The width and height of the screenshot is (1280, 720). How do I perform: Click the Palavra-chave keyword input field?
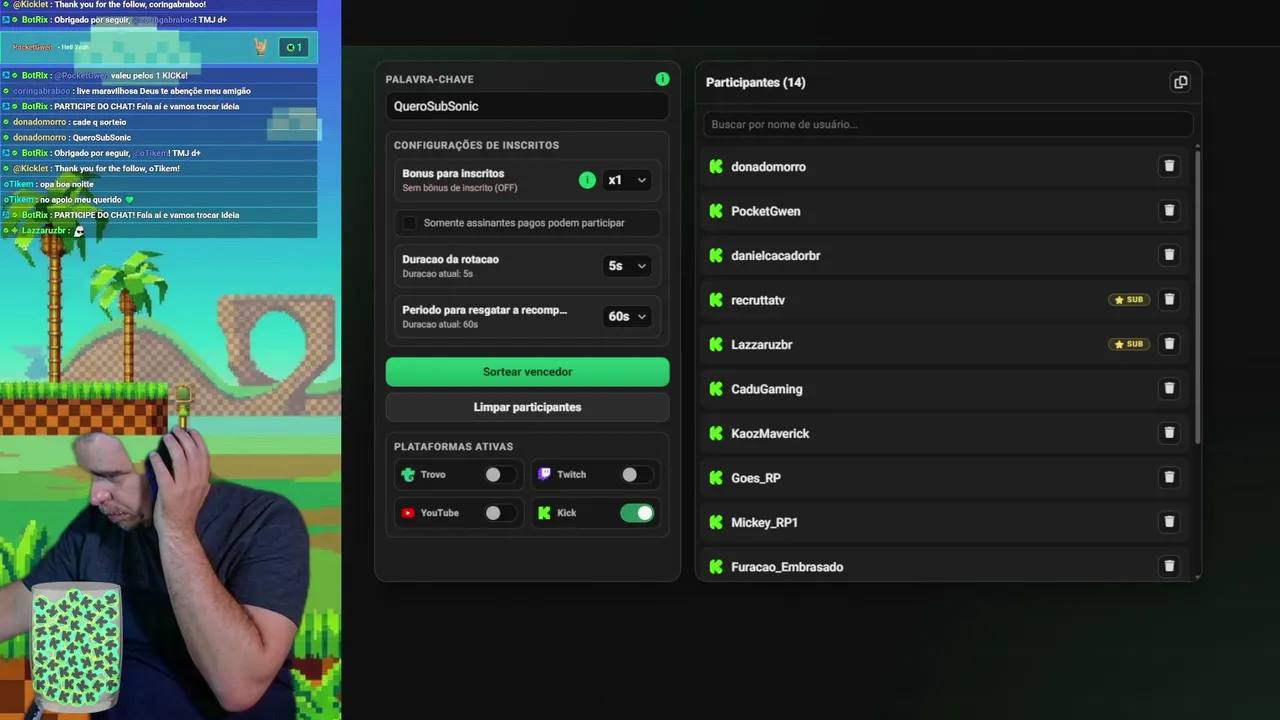click(x=527, y=106)
